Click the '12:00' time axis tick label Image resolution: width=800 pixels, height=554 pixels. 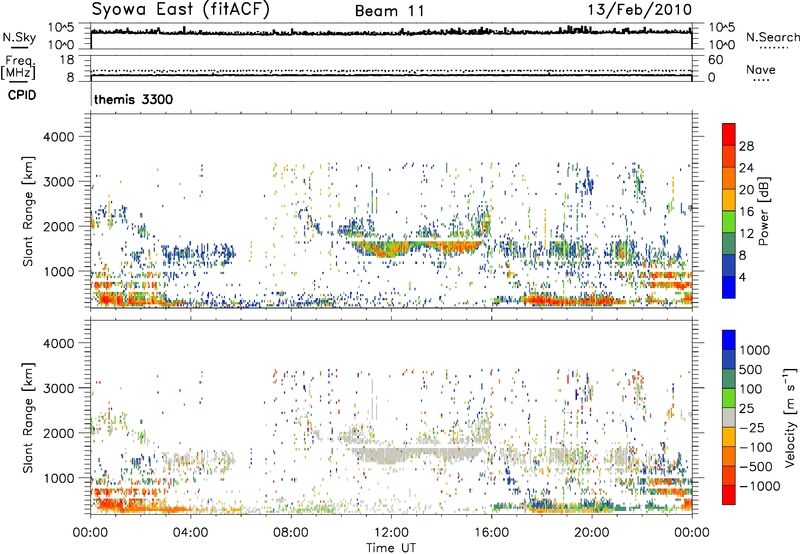(x=391, y=533)
